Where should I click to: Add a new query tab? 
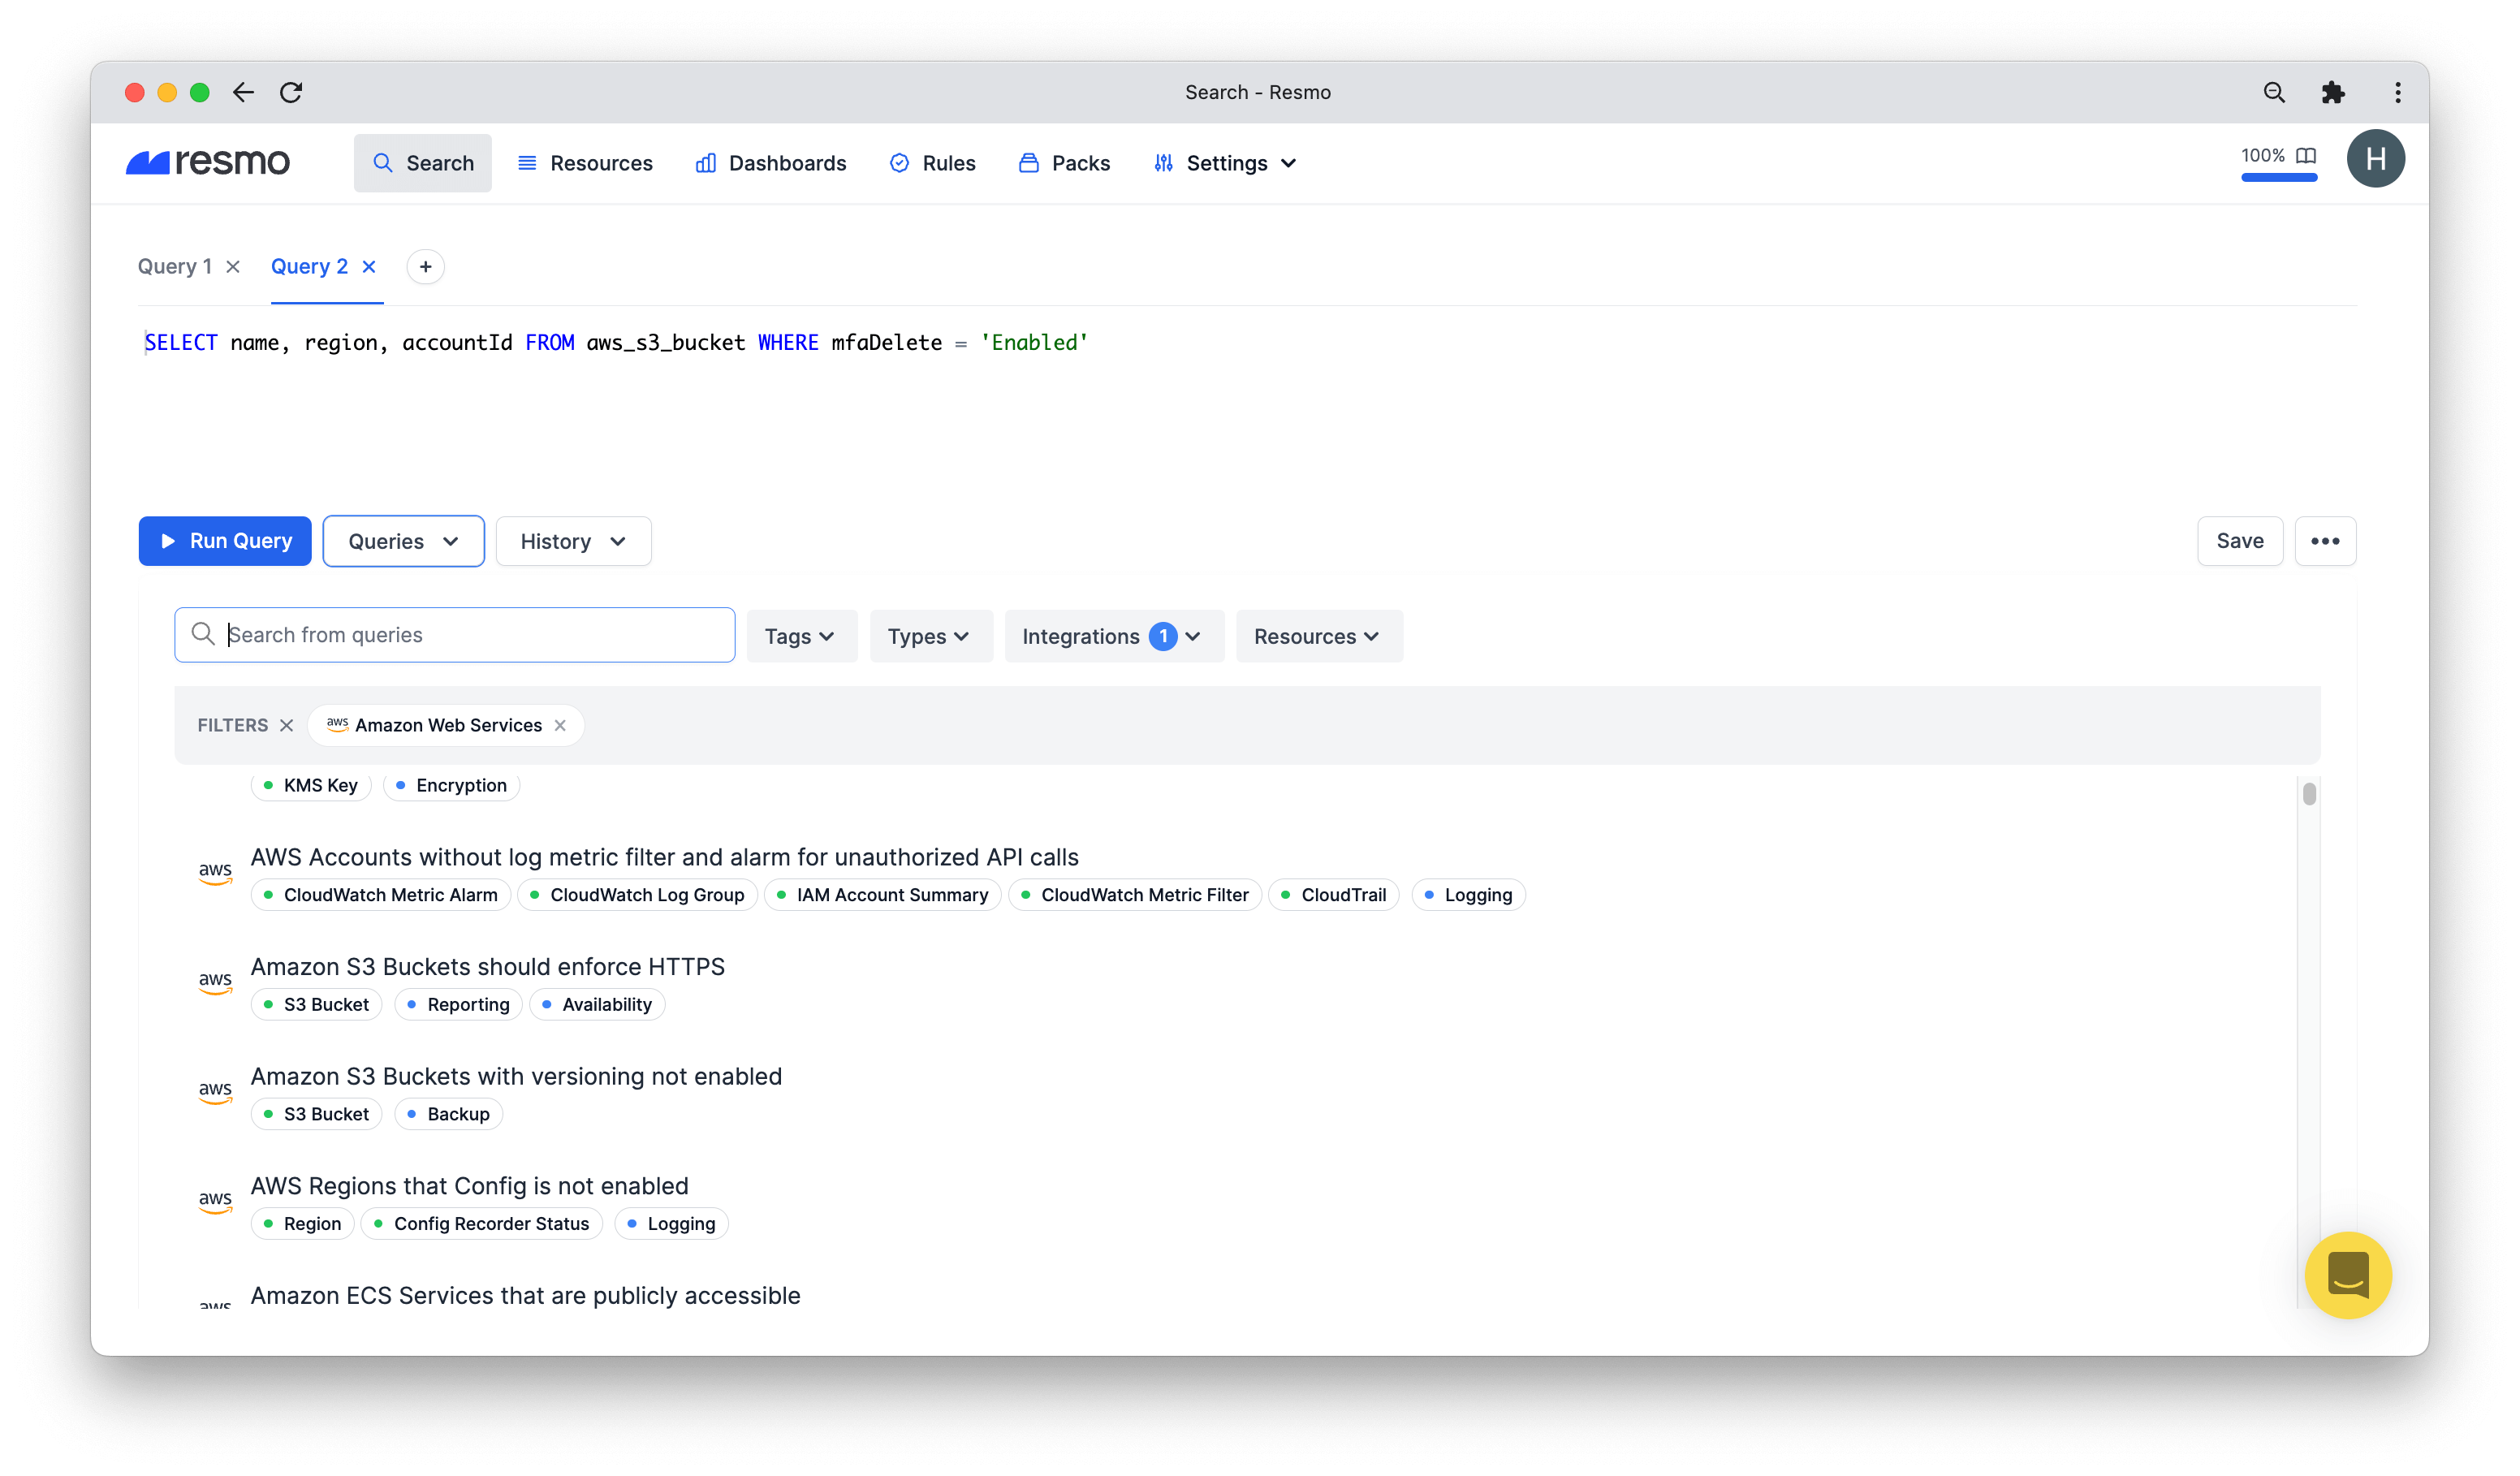(426, 266)
